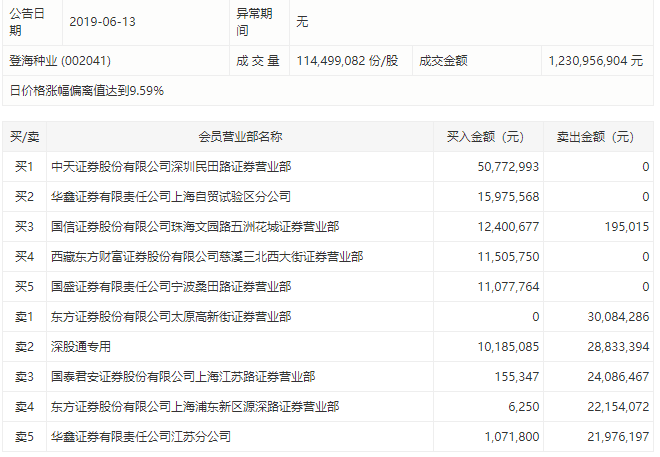Screen dimensions: 660x457
Task: Select 中天证券深圳民田路证券营业部 row name
Action: 171,167
